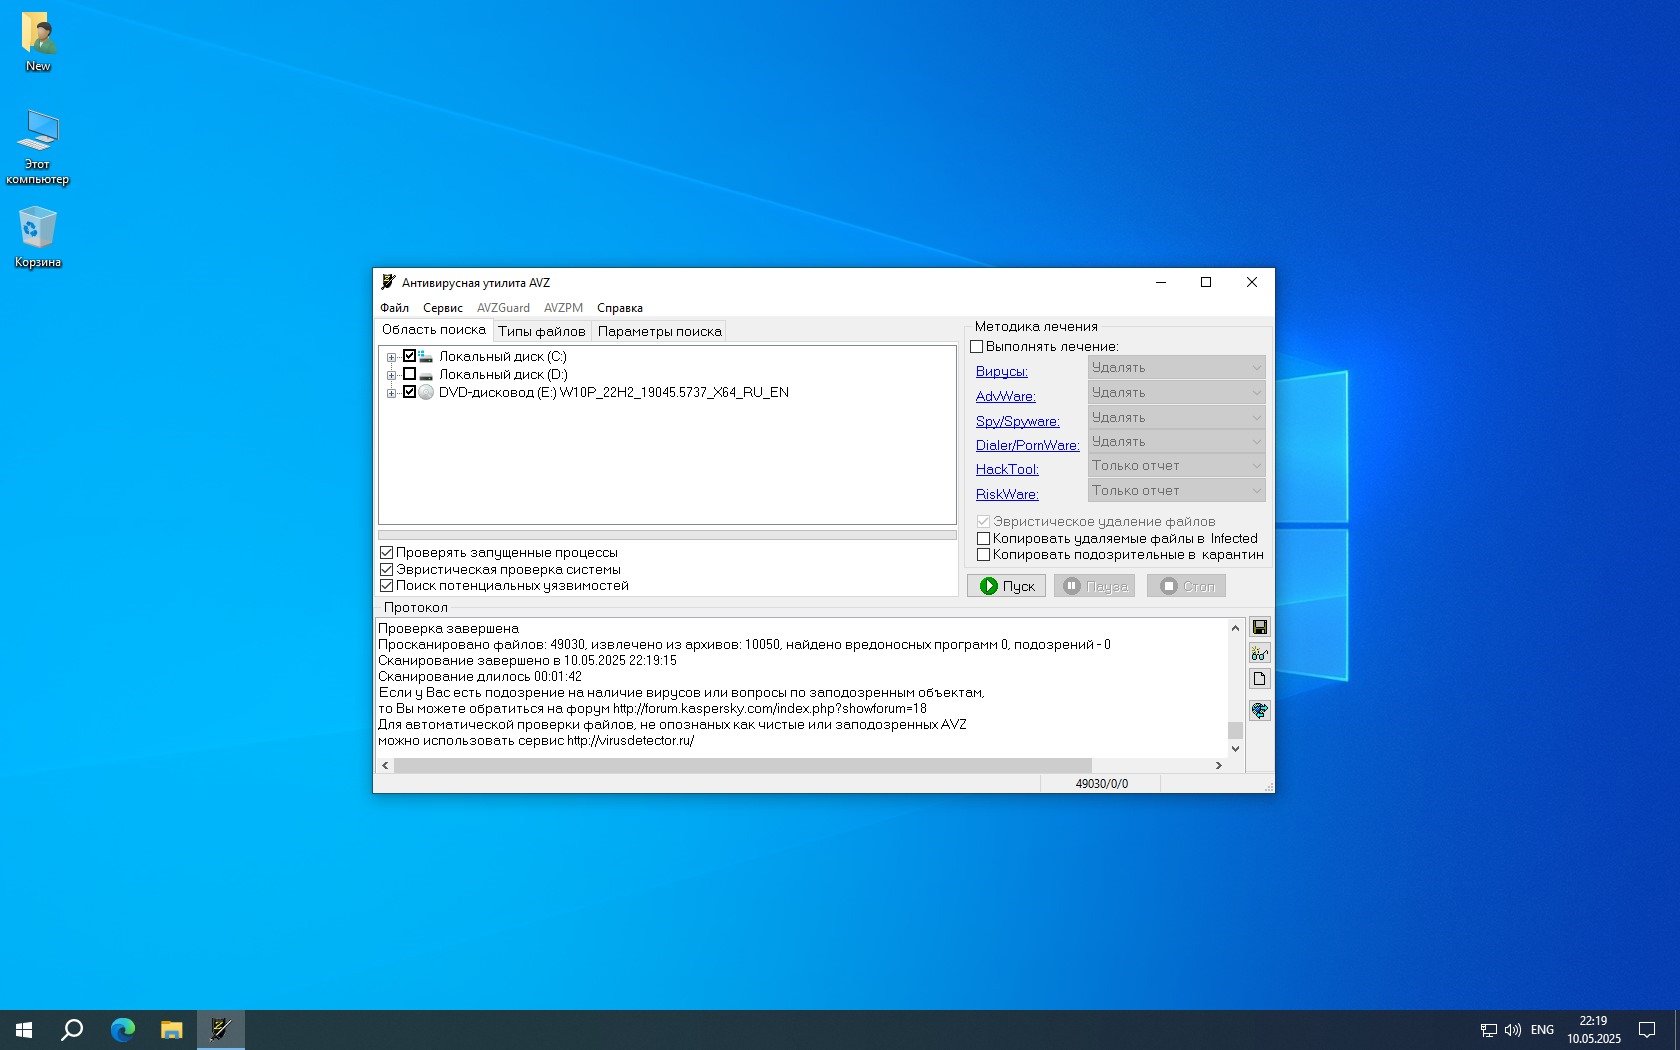Switch to the Типы файлов tab
The height and width of the screenshot is (1050, 1680).
point(541,331)
